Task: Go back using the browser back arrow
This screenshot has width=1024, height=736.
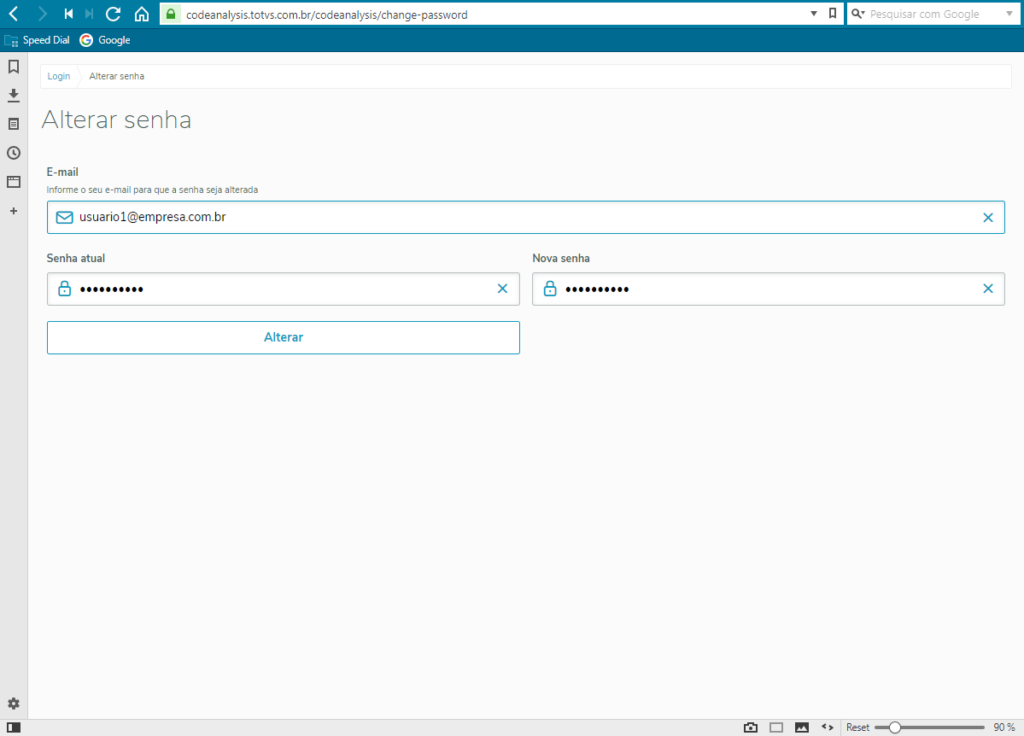Action: point(14,14)
